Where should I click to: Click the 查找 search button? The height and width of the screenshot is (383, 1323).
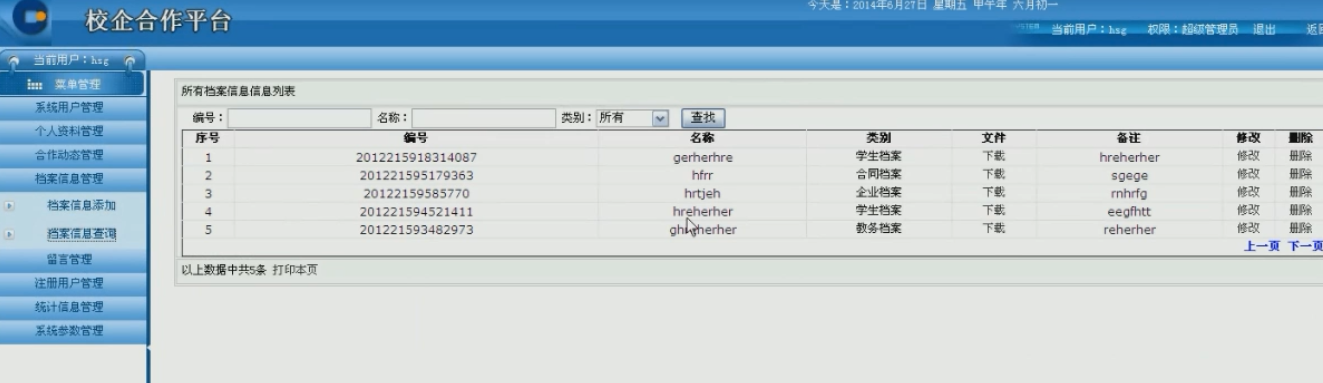703,118
